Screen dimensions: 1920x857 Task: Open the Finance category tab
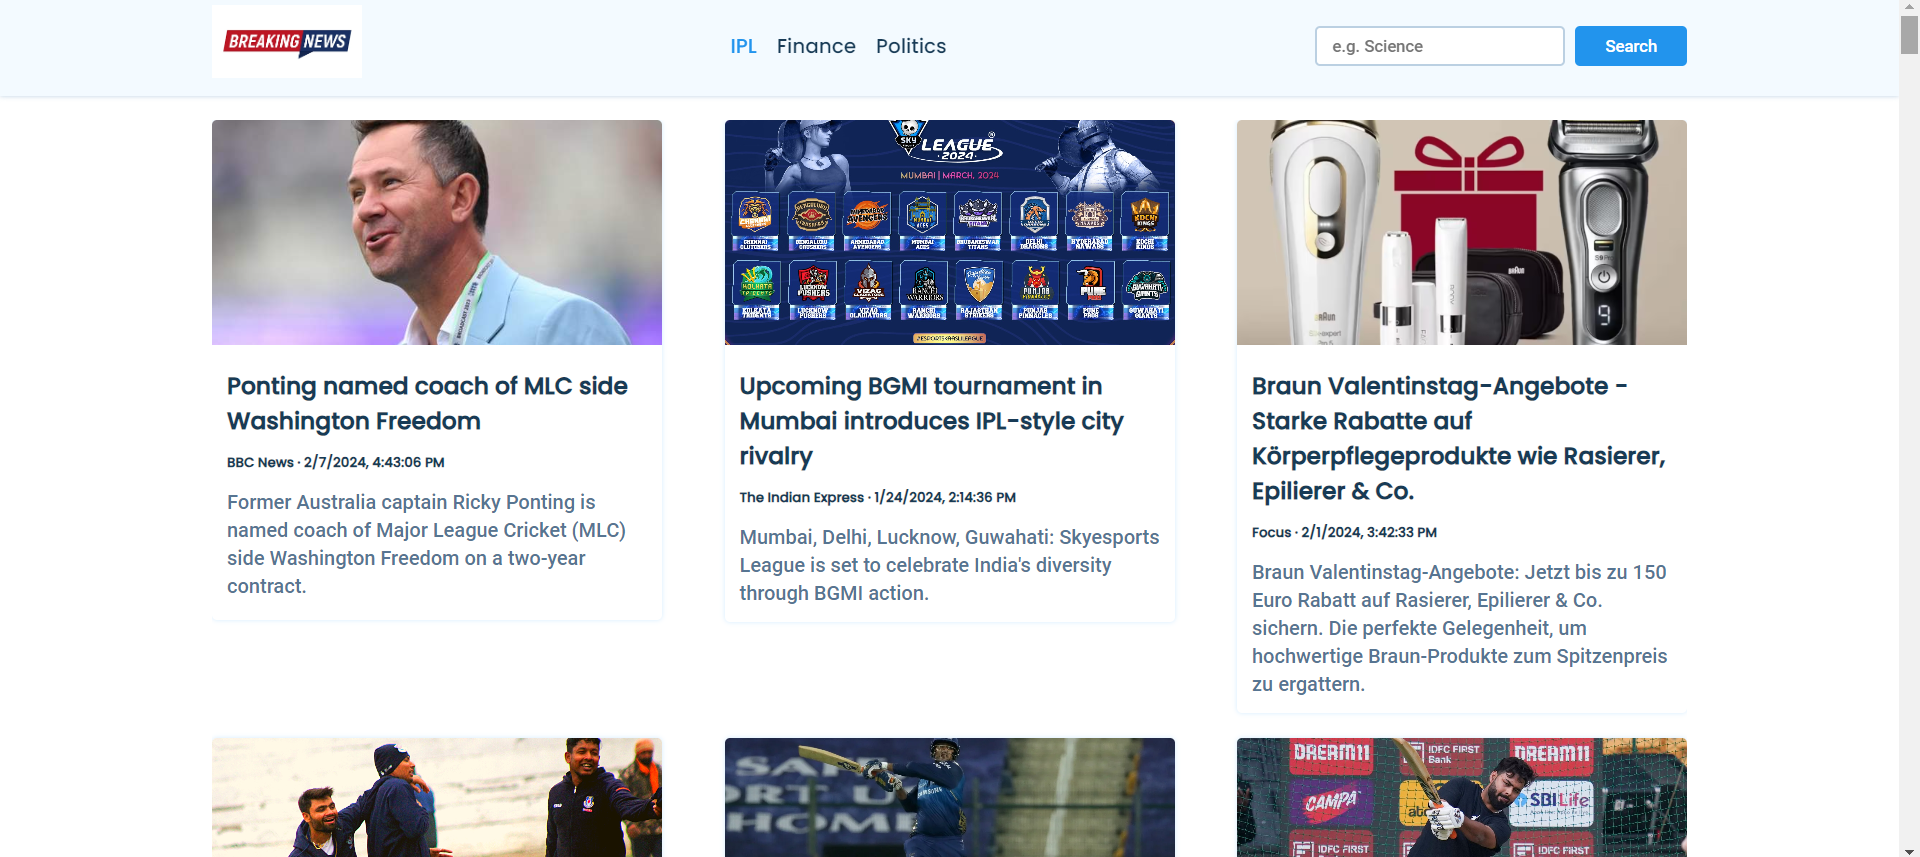click(x=816, y=46)
